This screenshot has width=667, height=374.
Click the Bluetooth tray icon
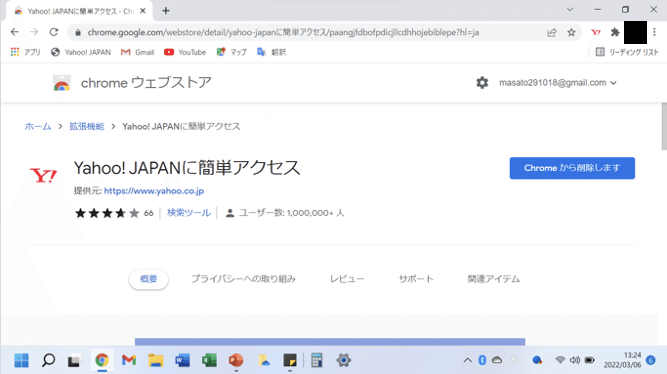(482, 360)
